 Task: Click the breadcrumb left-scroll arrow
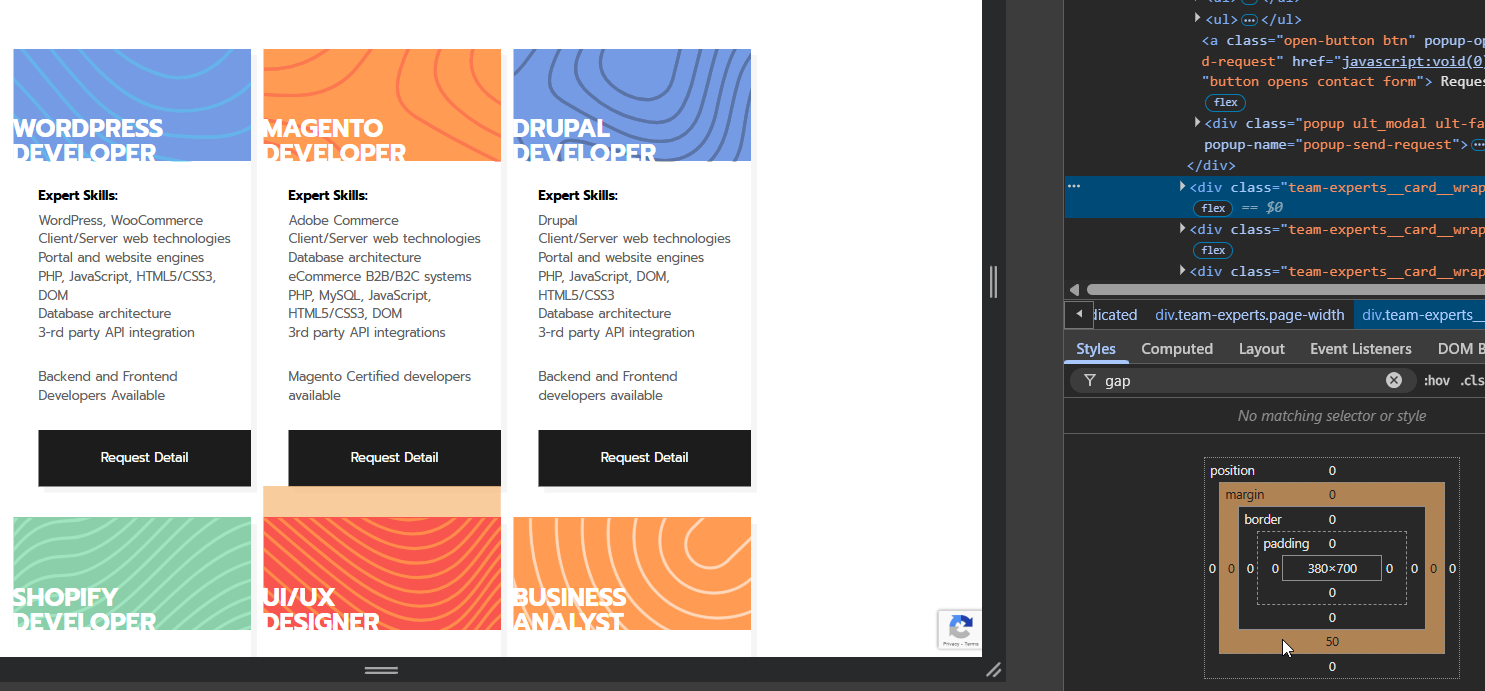[1078, 314]
